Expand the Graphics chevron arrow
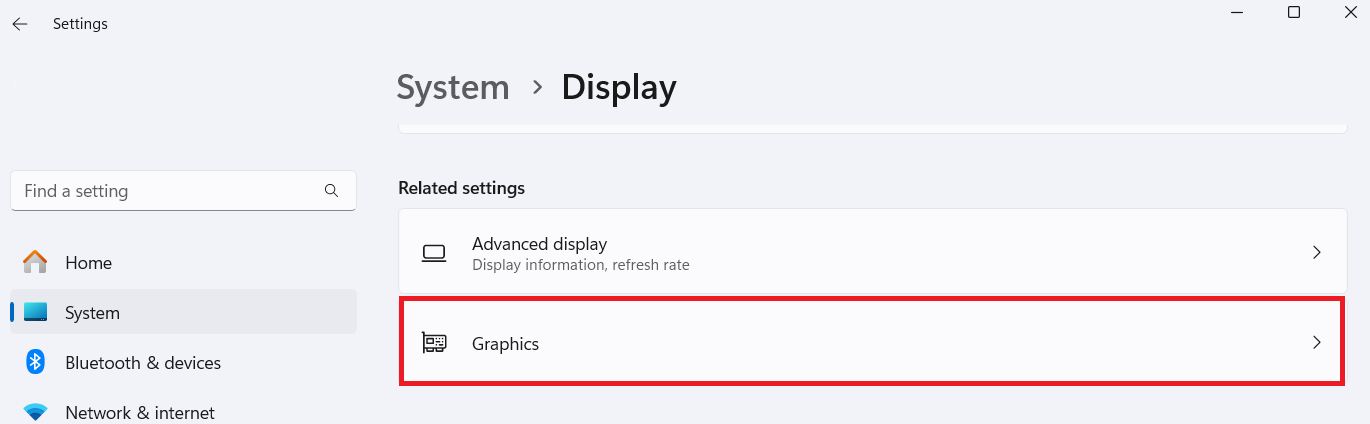 [x=1317, y=343]
